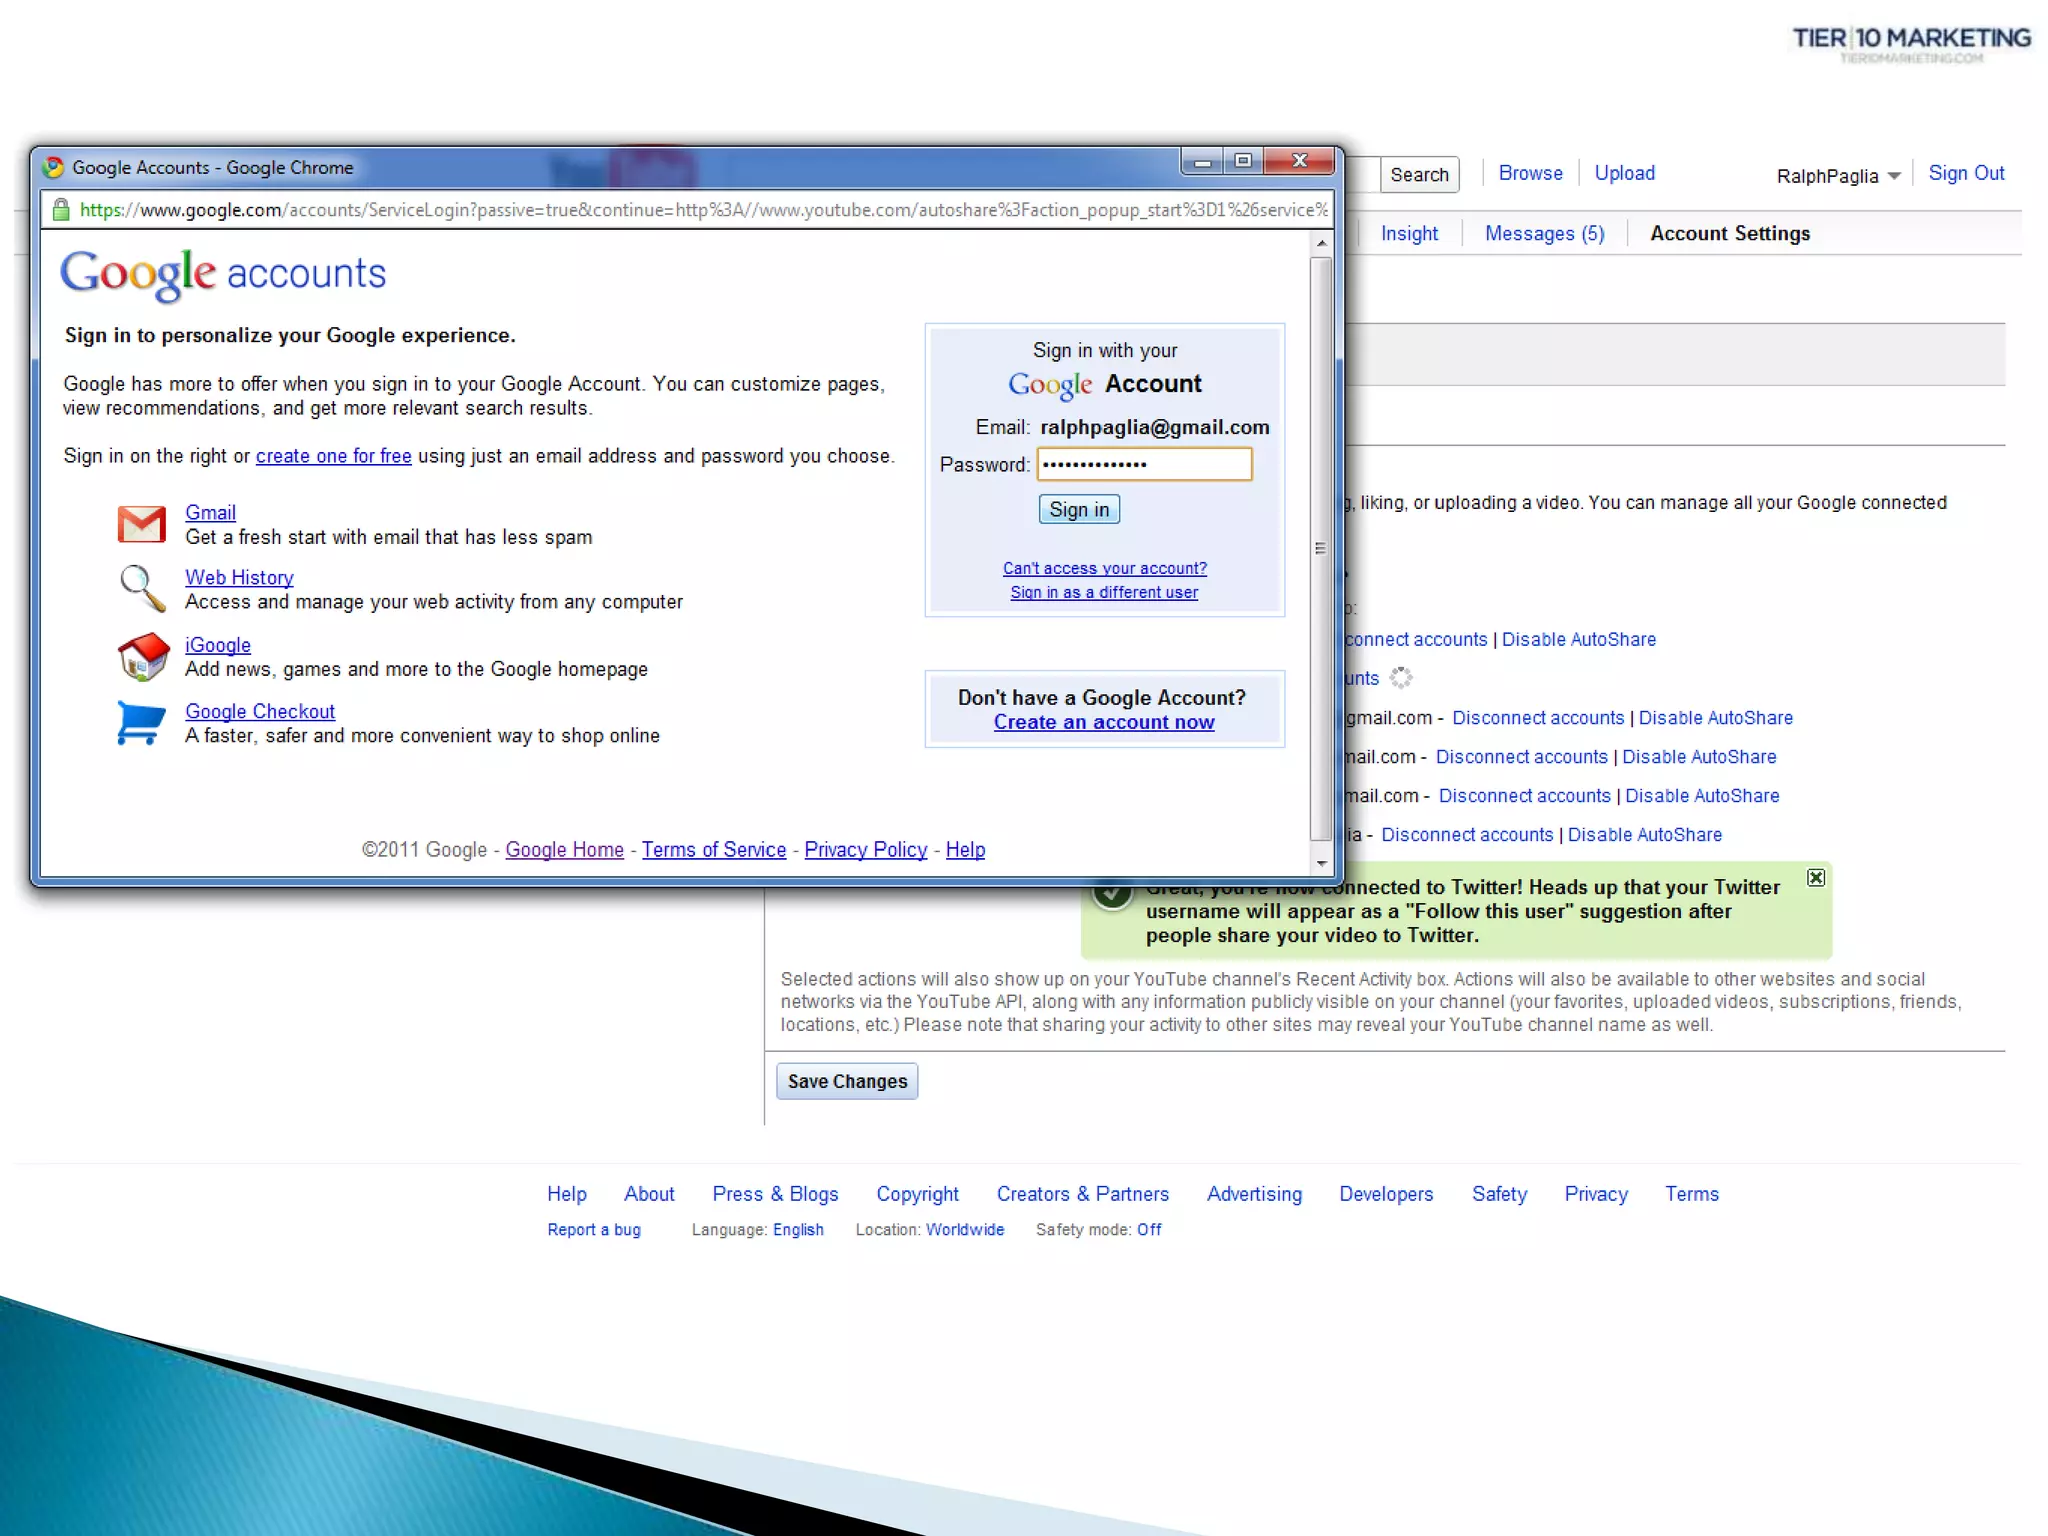Click the Chrome logo in popup title bar
The width and height of the screenshot is (2048, 1536).
pos(54,167)
